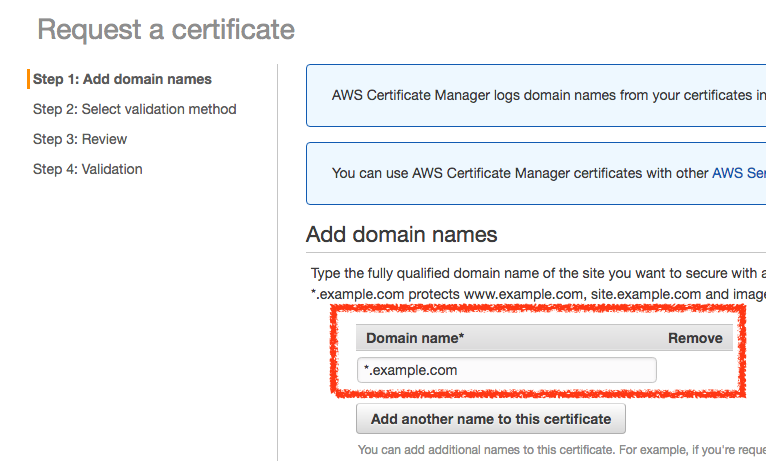Click the 'You can add additional names' hint

tap(560, 450)
